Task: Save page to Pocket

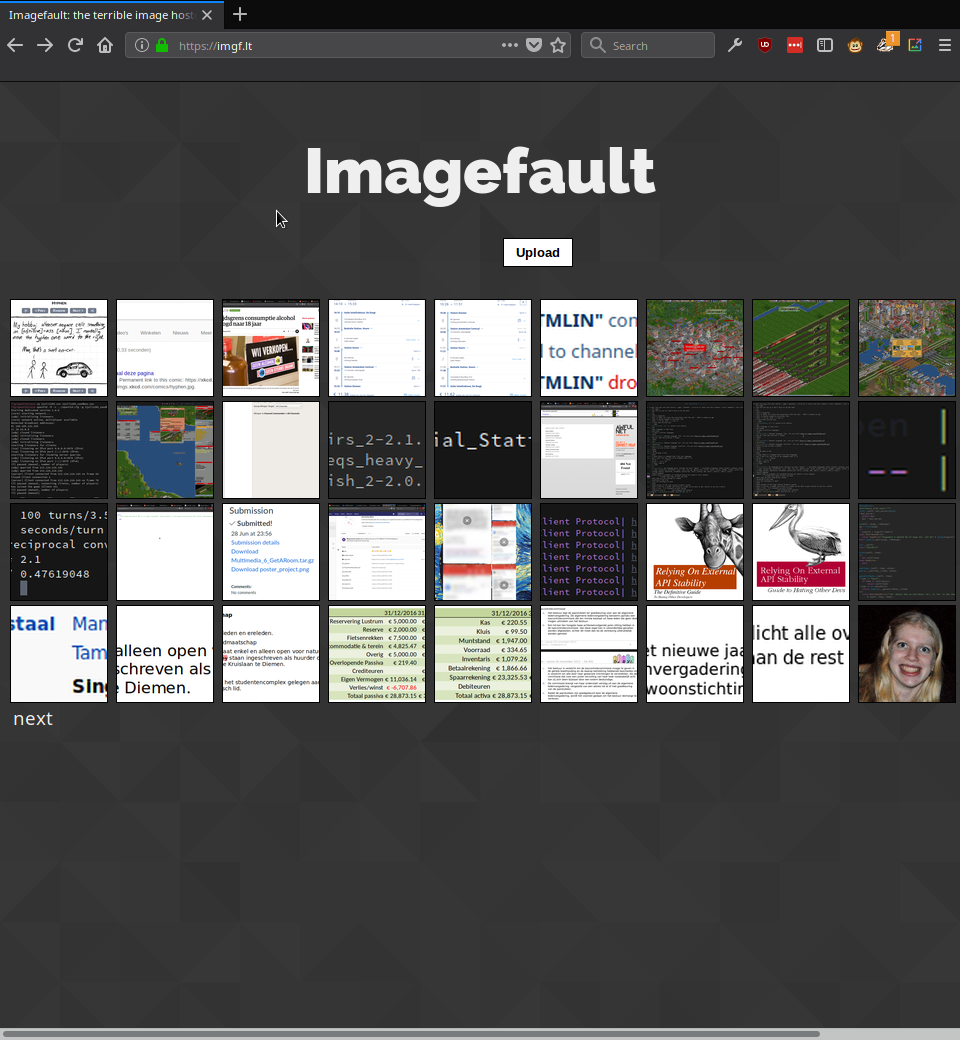Action: pyautogui.click(x=534, y=45)
